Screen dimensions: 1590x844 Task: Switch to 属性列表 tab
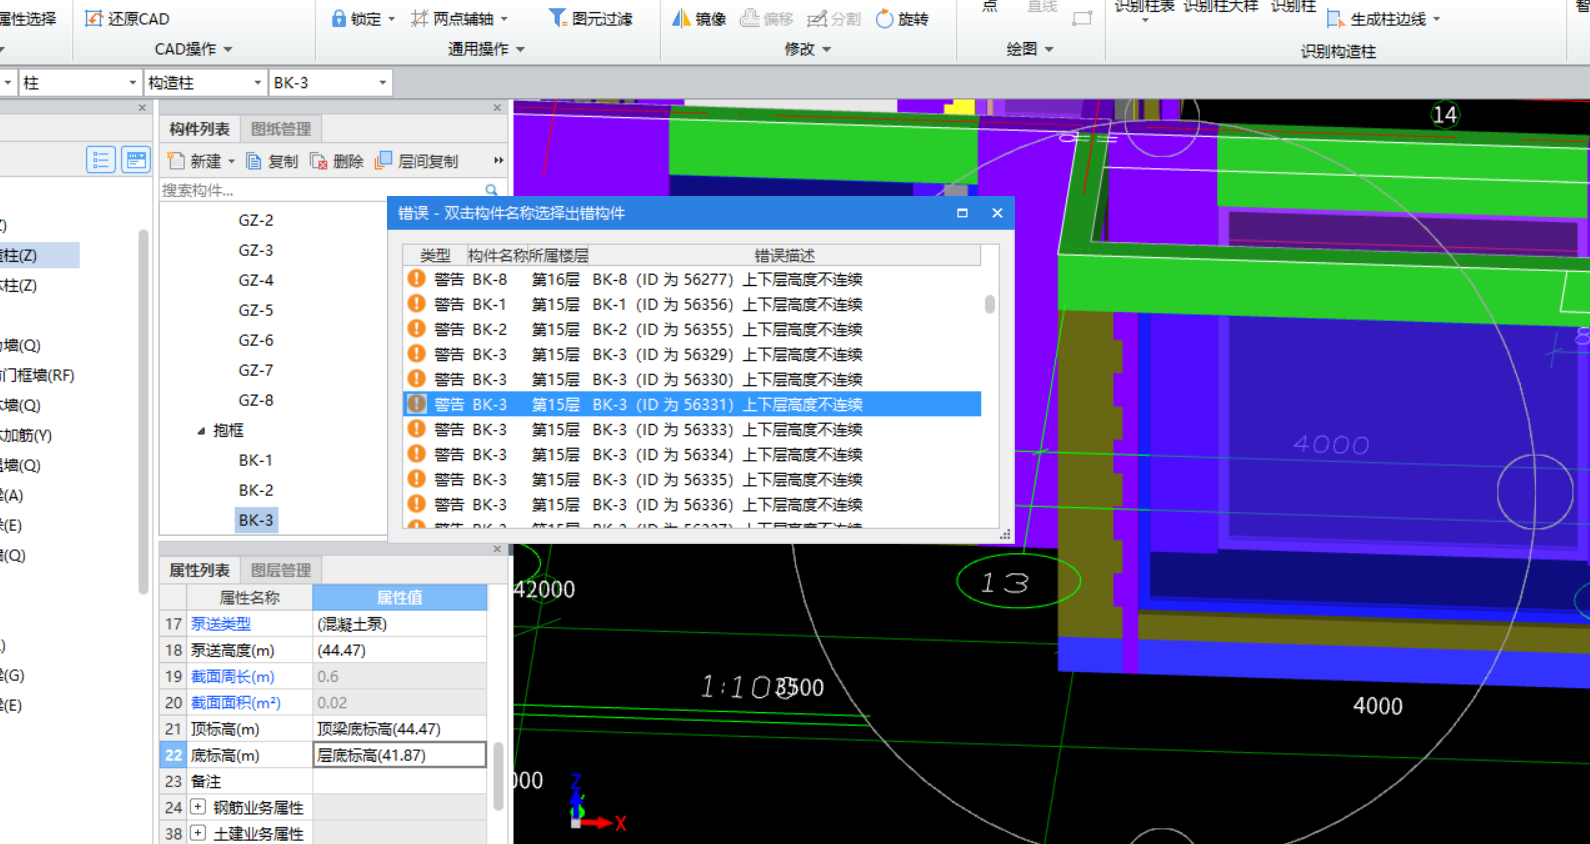(x=199, y=570)
